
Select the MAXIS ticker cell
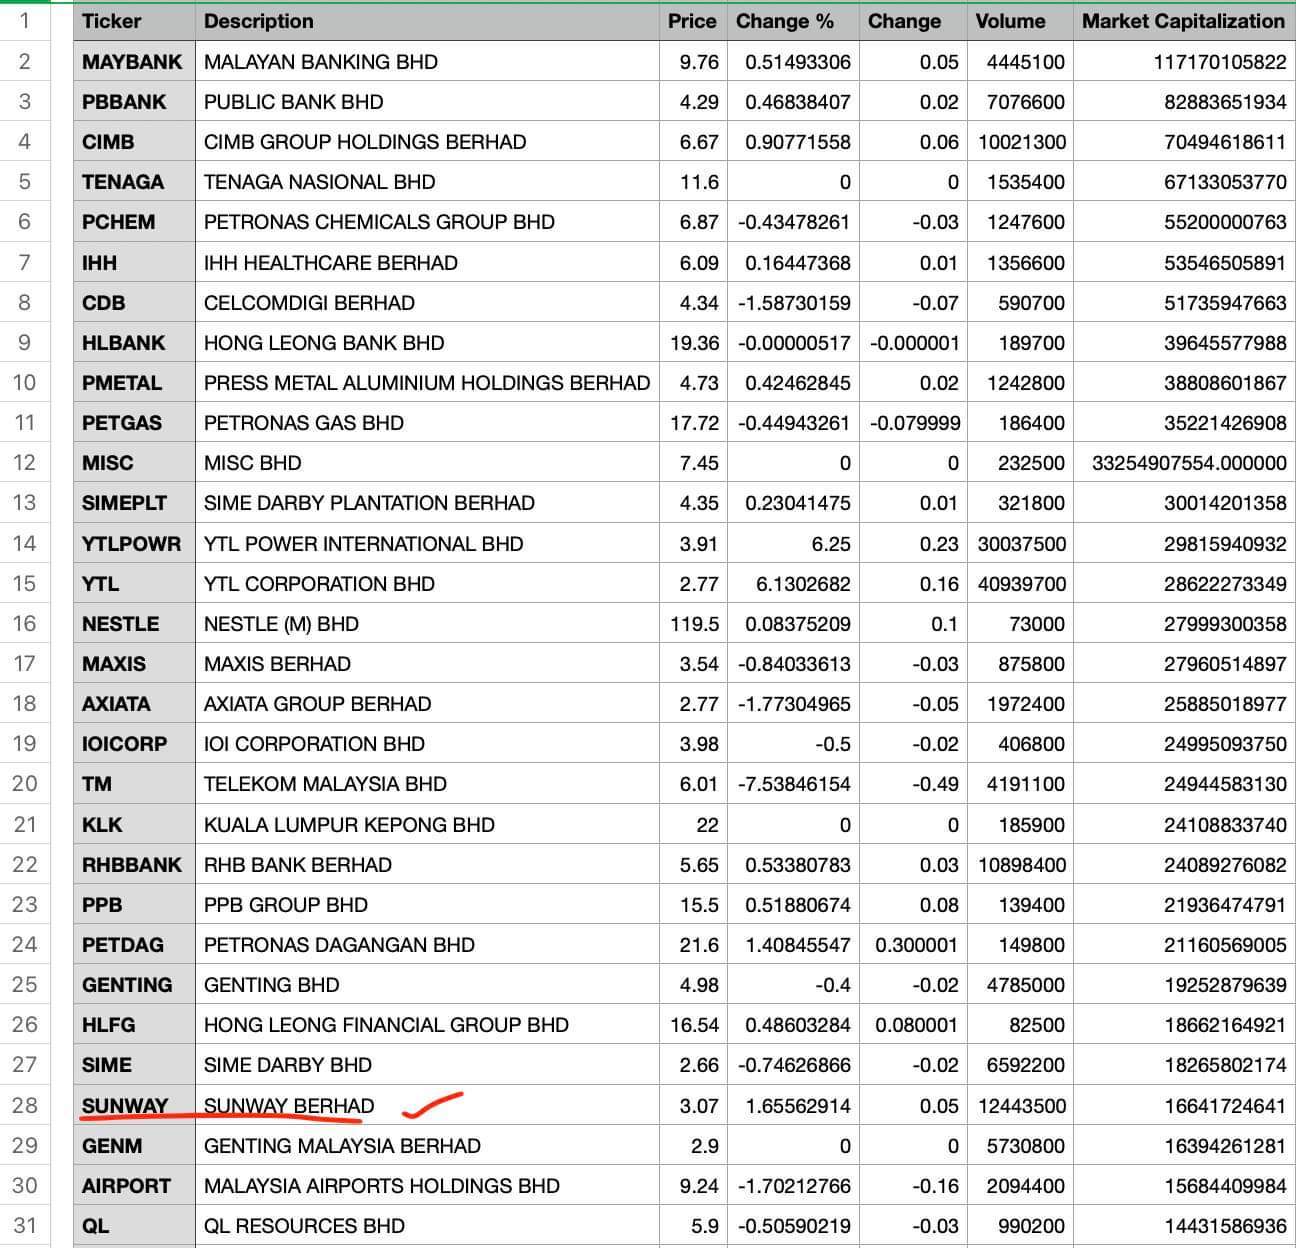[x=134, y=664]
